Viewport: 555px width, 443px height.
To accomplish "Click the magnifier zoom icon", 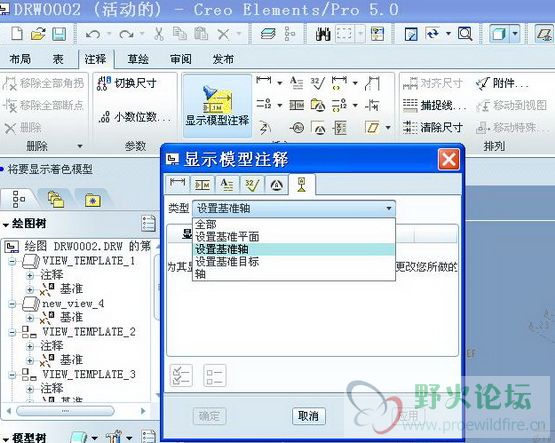I will coord(465,34).
